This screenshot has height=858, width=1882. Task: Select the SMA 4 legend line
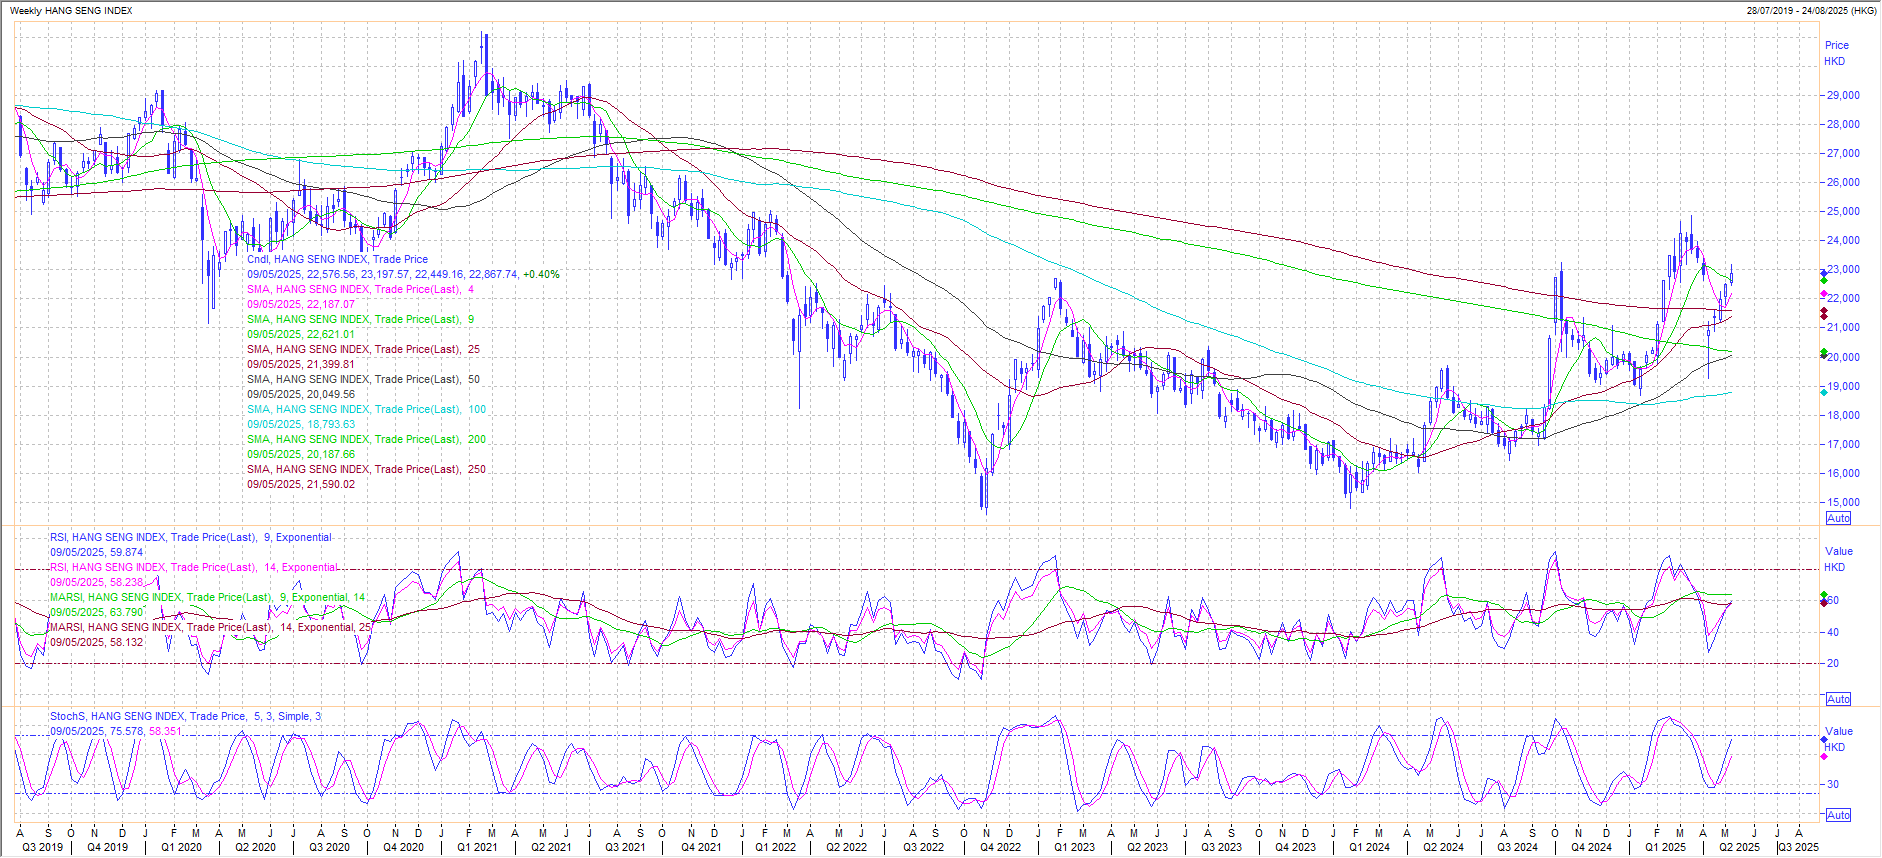point(361,289)
